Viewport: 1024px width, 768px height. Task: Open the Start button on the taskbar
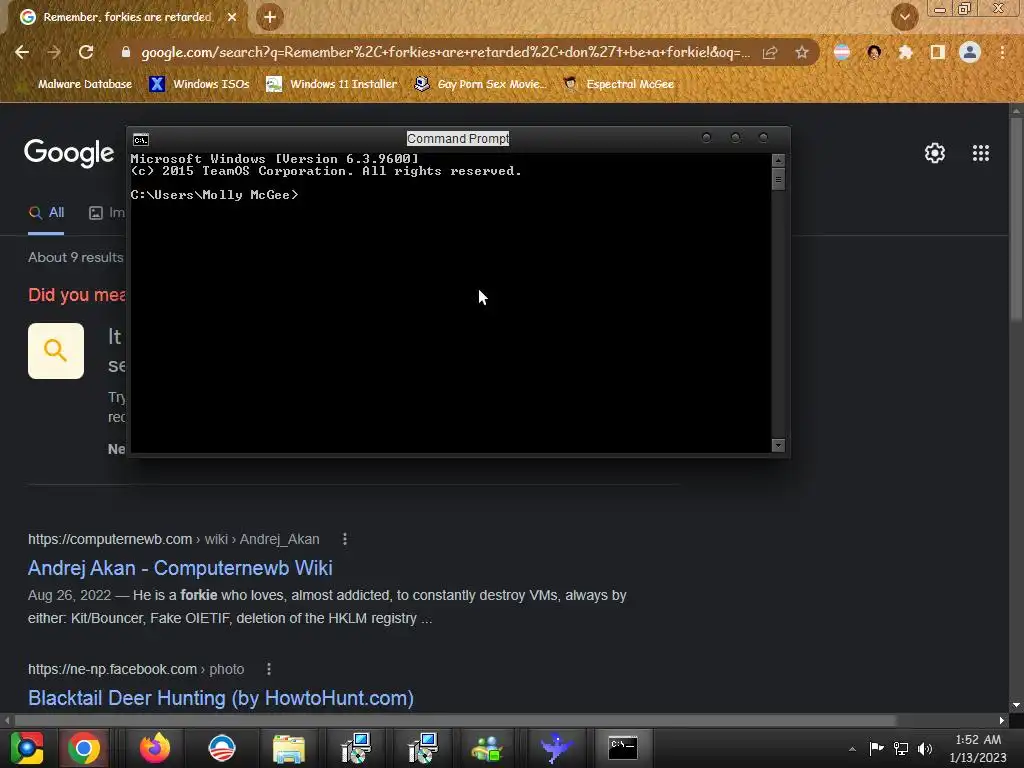click(x=26, y=748)
